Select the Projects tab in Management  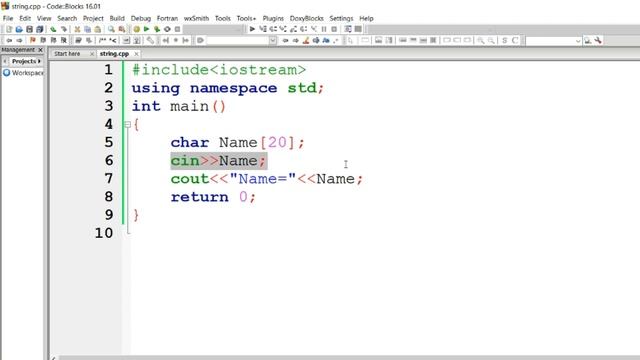[24, 61]
